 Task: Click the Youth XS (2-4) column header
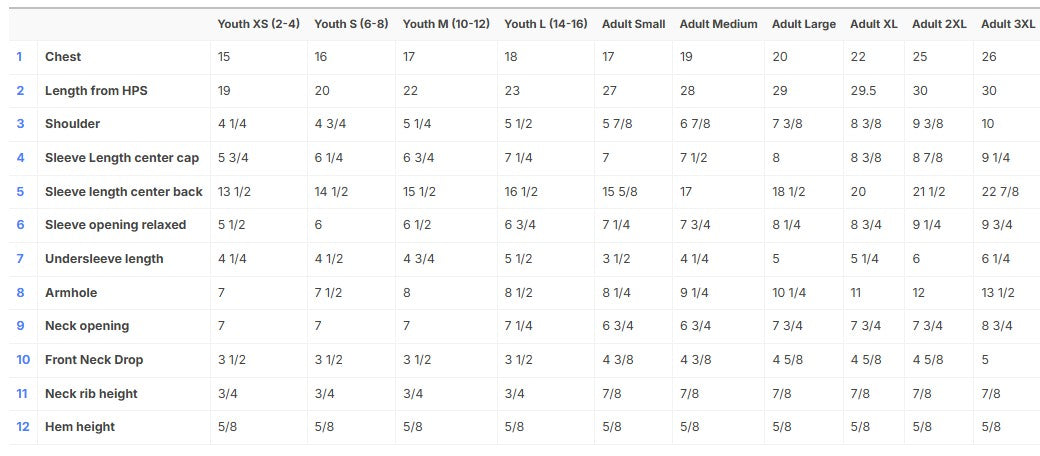pyautogui.click(x=259, y=24)
